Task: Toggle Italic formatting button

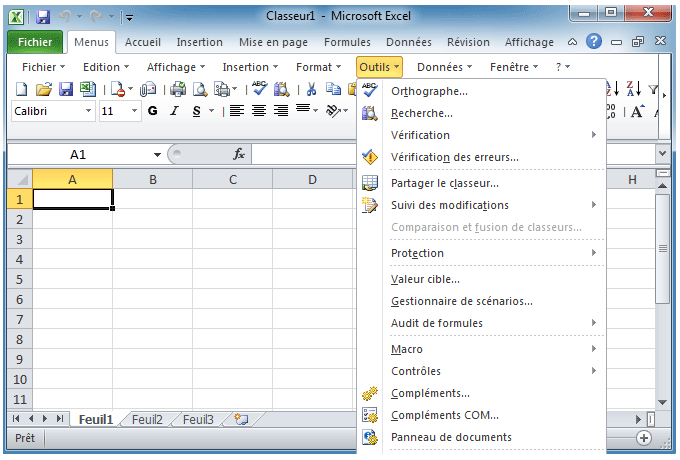Action: [174, 111]
